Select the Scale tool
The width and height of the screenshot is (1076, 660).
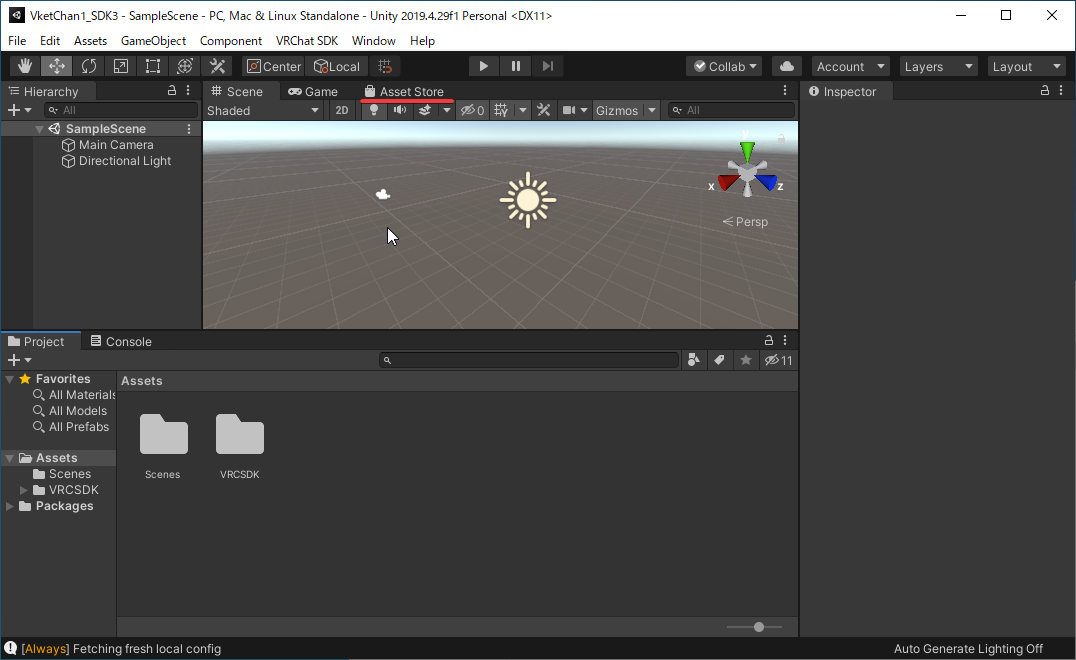(120, 65)
